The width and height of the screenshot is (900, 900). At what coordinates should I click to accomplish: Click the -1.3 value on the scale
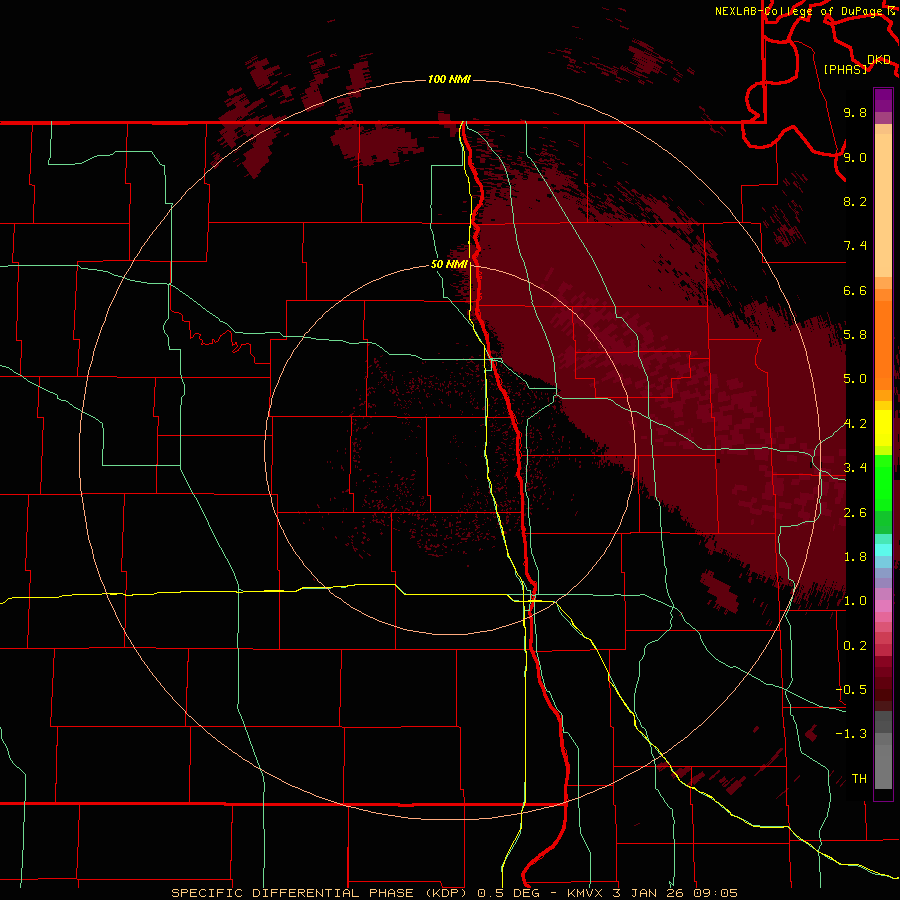[851, 734]
